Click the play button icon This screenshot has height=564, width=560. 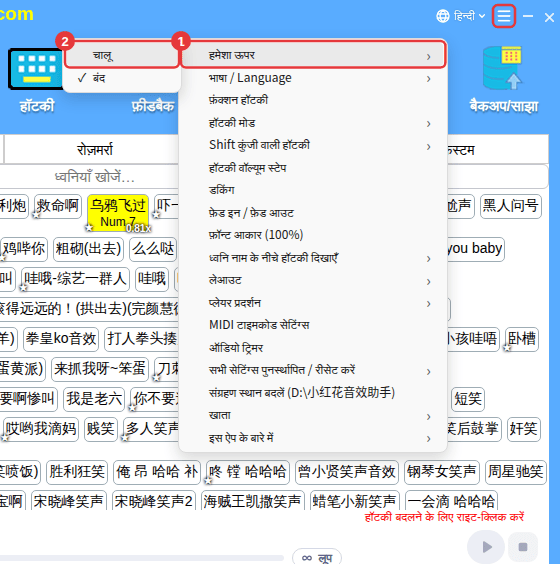[486, 547]
